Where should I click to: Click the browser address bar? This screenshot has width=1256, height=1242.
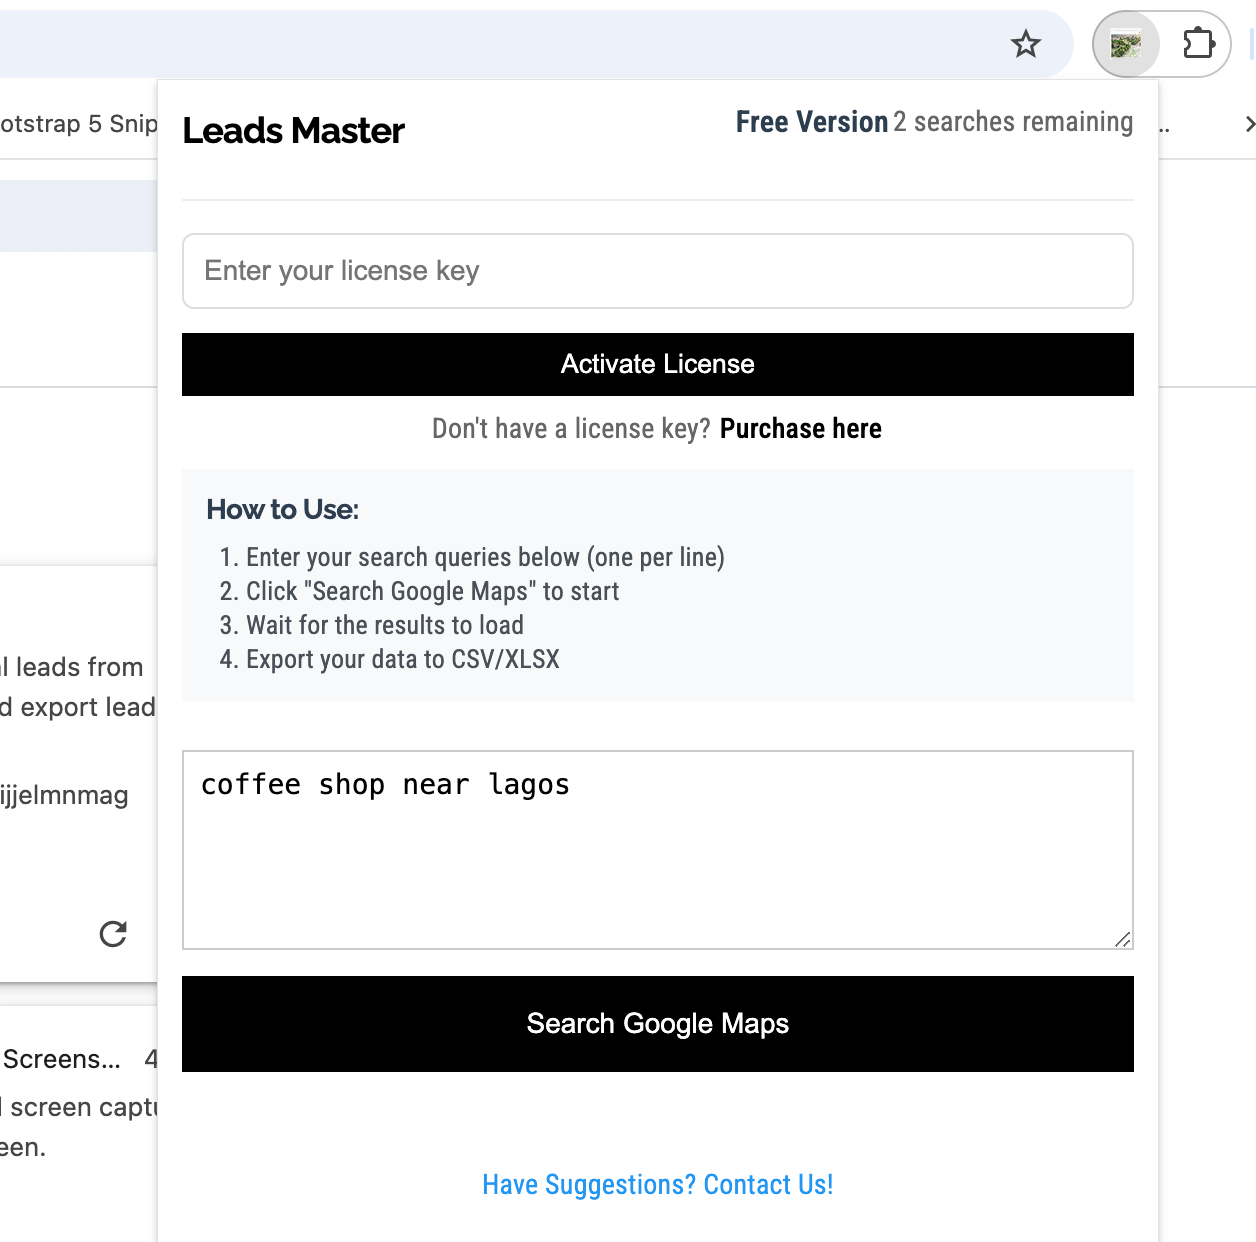[x=500, y=44]
